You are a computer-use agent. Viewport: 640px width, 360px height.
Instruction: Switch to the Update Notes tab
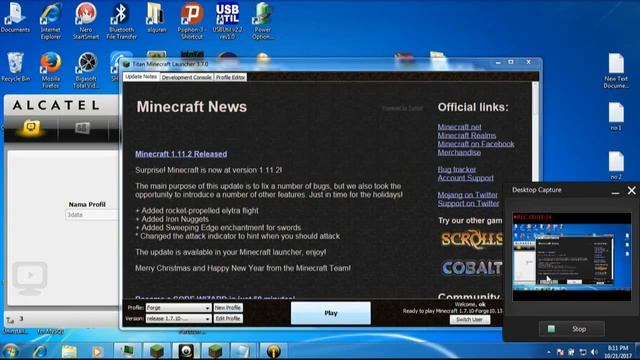tap(141, 77)
